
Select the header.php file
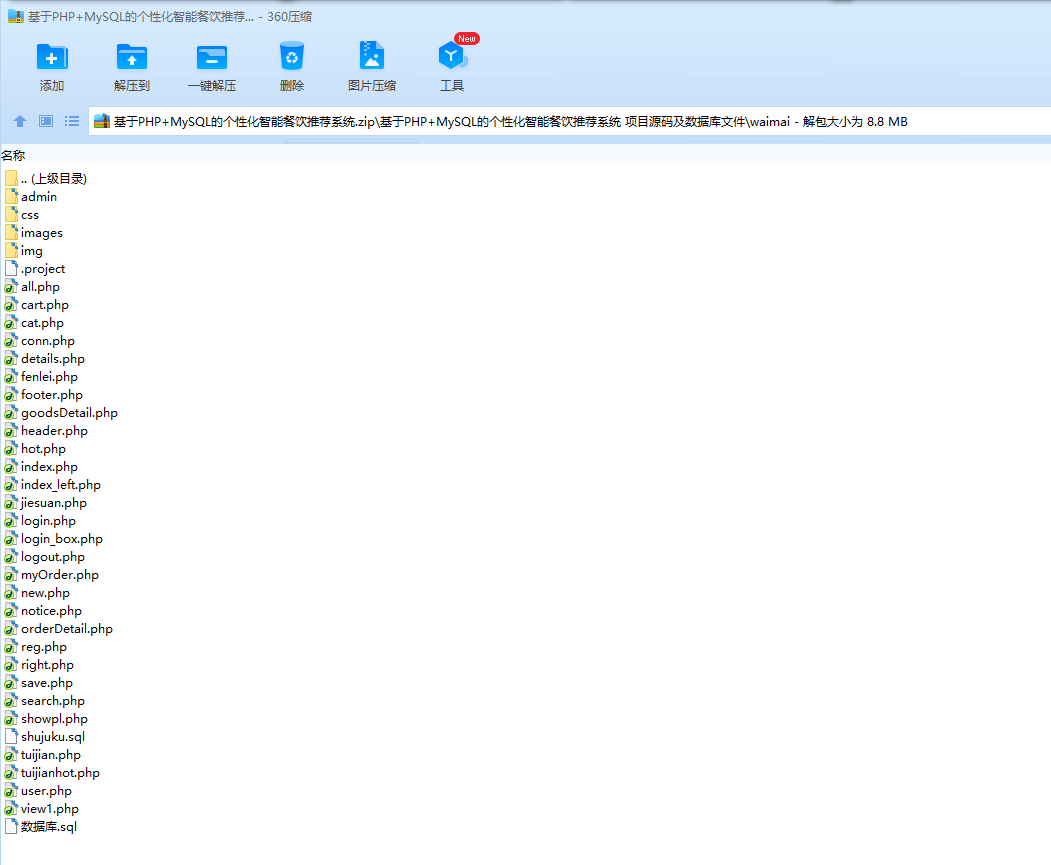click(46, 431)
